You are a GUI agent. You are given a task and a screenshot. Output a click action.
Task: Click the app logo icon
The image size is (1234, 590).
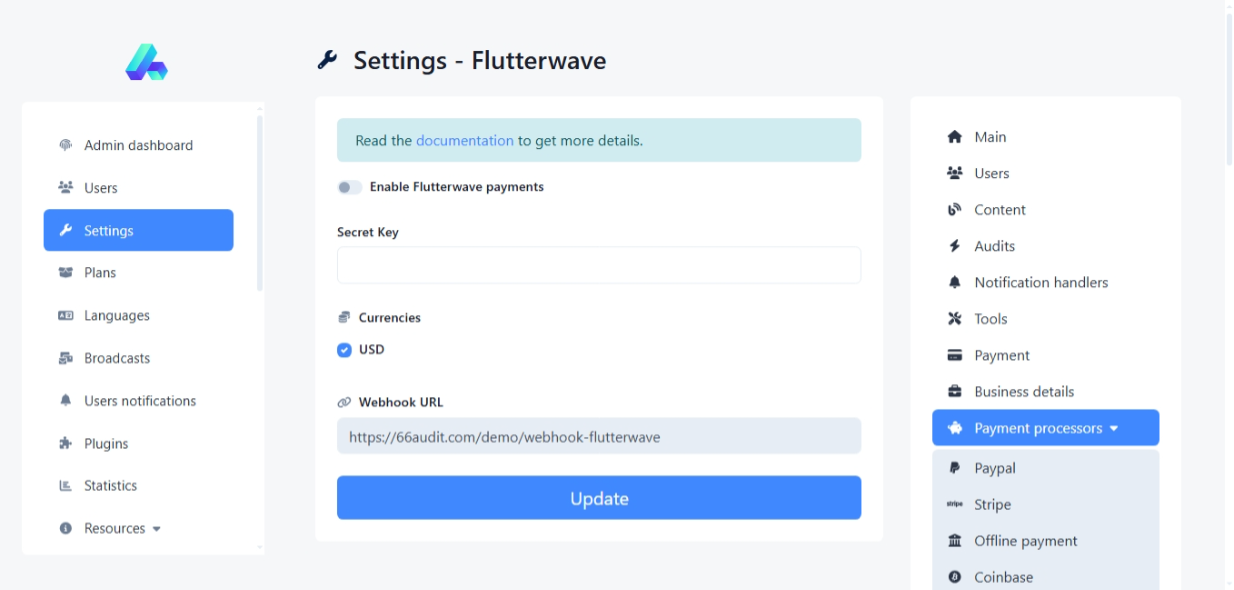(x=146, y=62)
